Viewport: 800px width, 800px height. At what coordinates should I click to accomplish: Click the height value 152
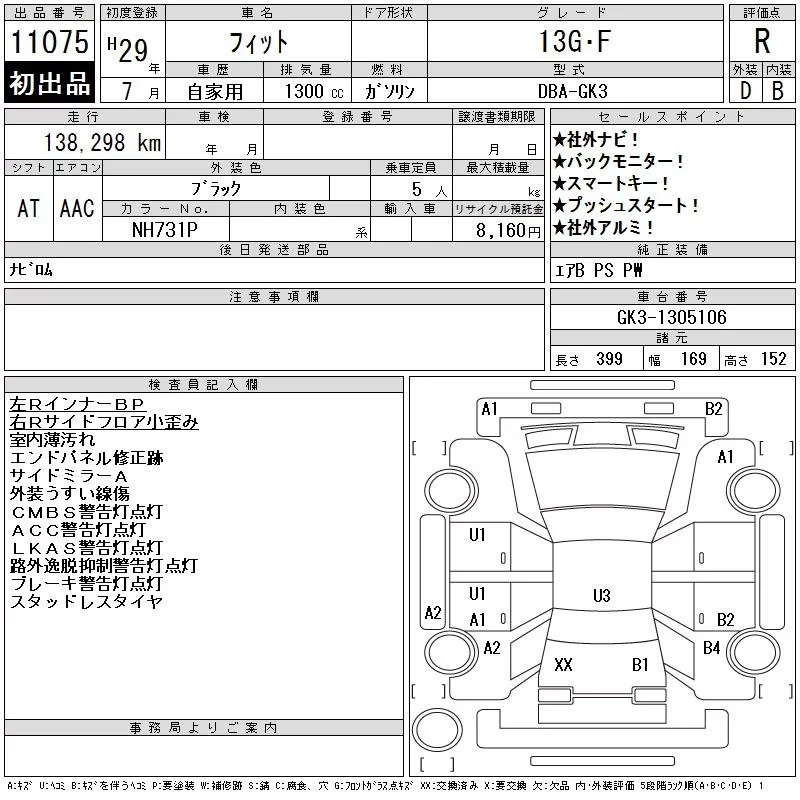[773, 359]
